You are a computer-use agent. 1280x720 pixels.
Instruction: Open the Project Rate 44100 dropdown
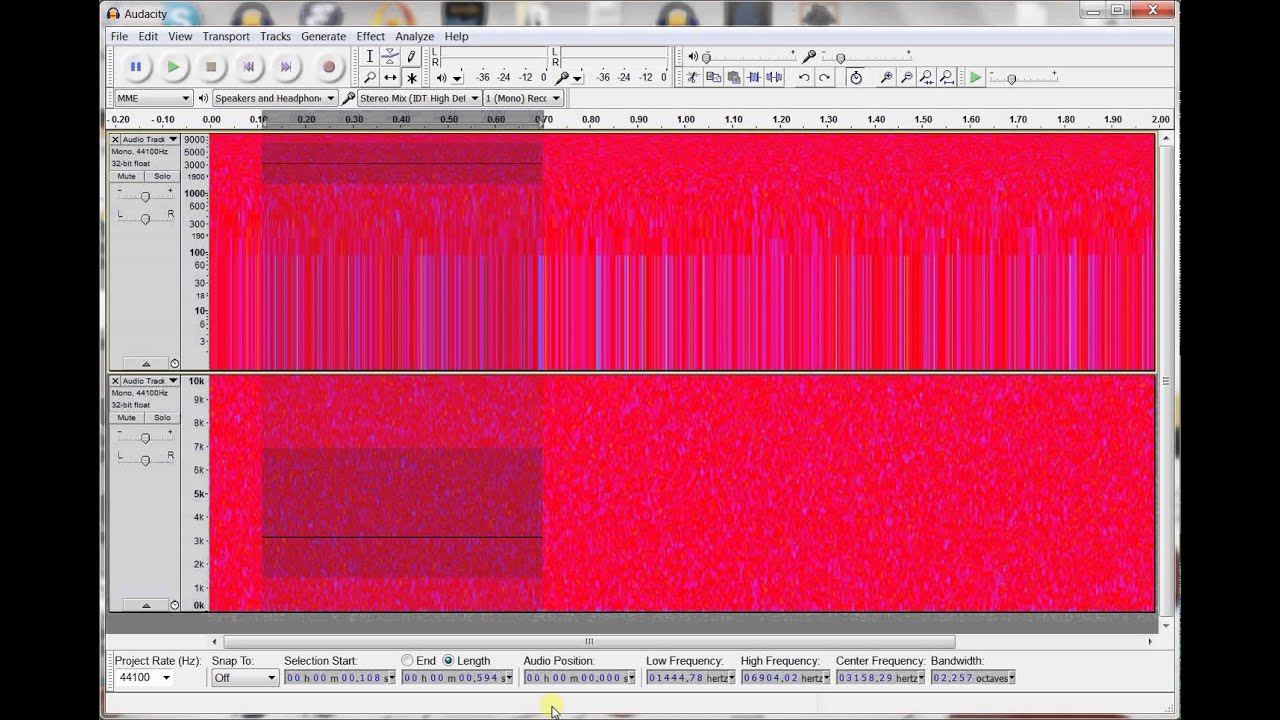[144, 678]
